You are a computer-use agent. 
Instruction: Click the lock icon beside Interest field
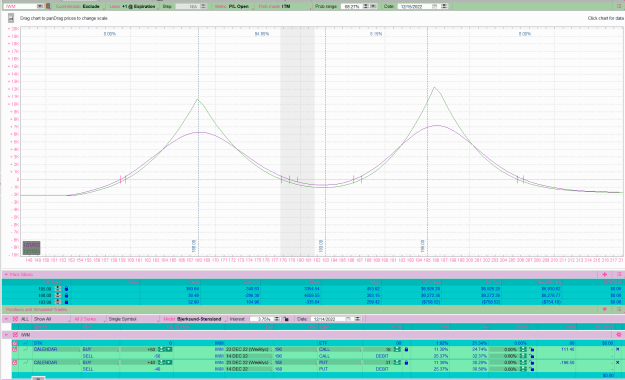coord(286,319)
